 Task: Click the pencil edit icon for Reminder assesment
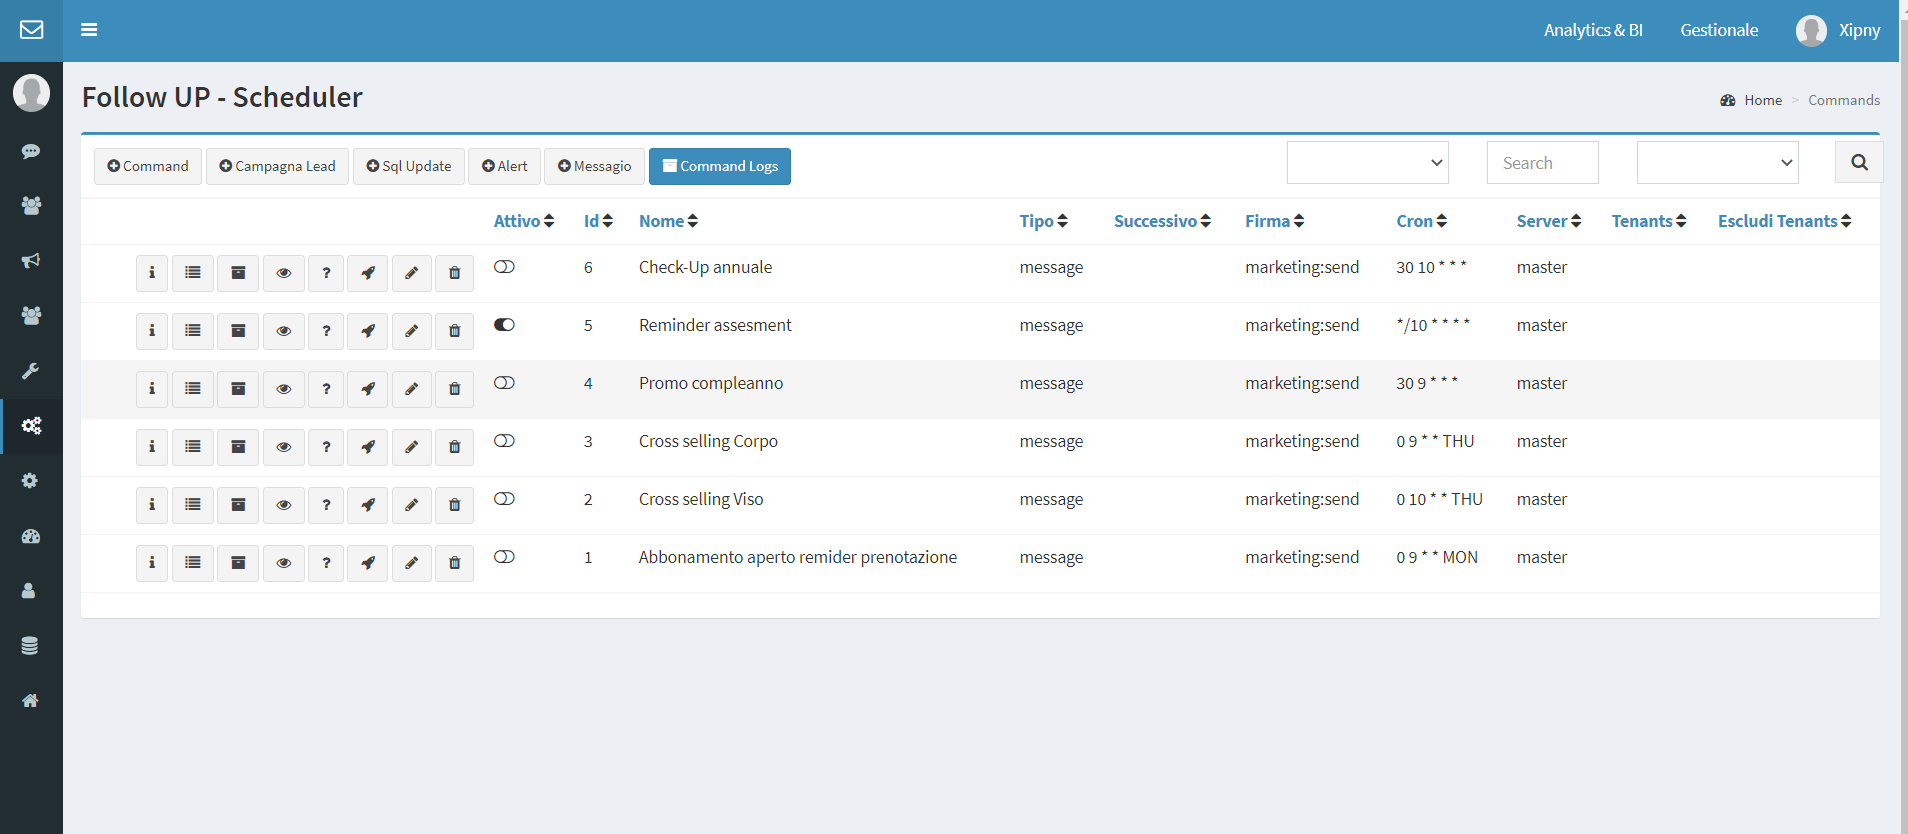[411, 331]
